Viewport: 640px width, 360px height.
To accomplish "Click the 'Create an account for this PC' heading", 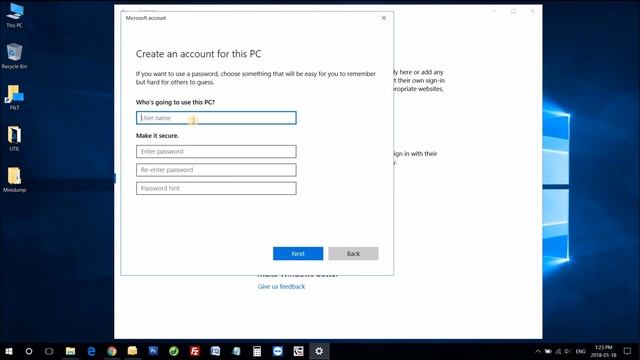I will click(198, 54).
